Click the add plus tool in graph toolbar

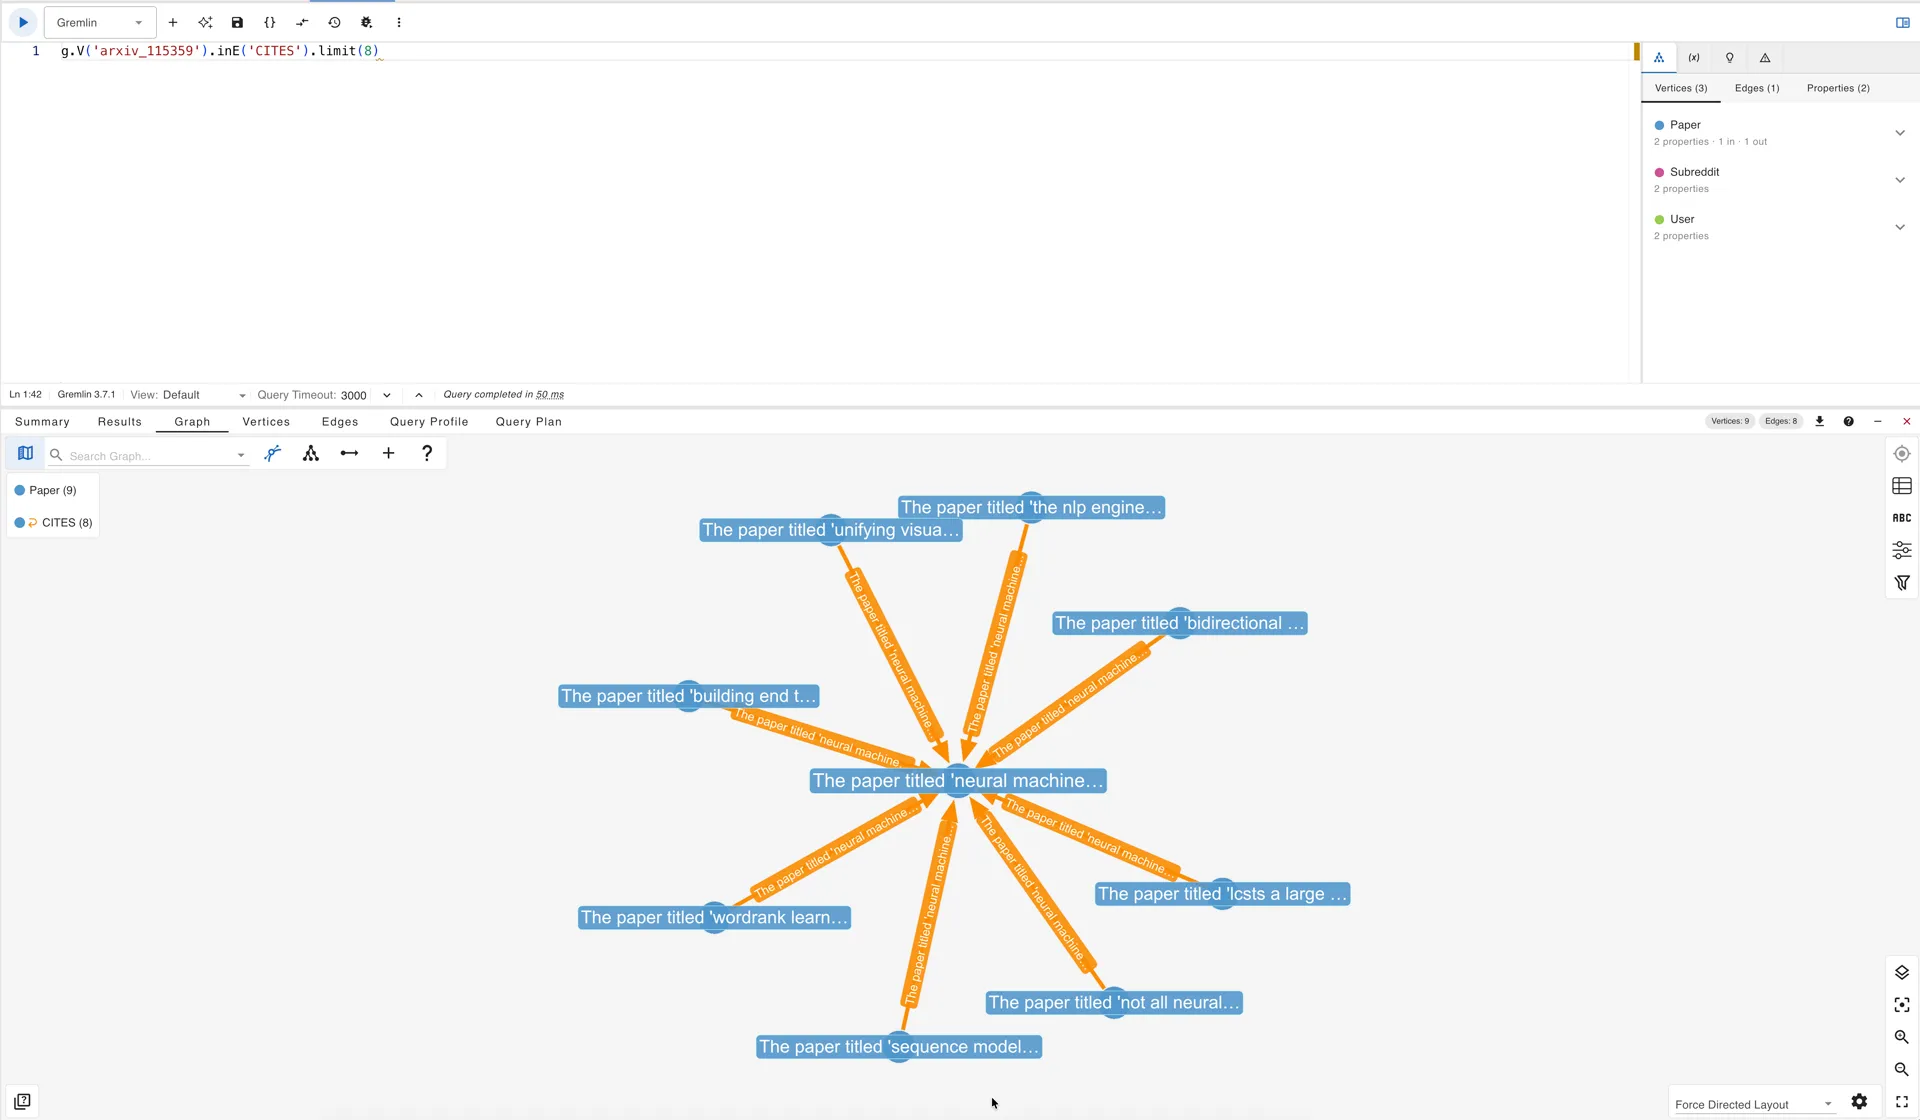coord(388,453)
